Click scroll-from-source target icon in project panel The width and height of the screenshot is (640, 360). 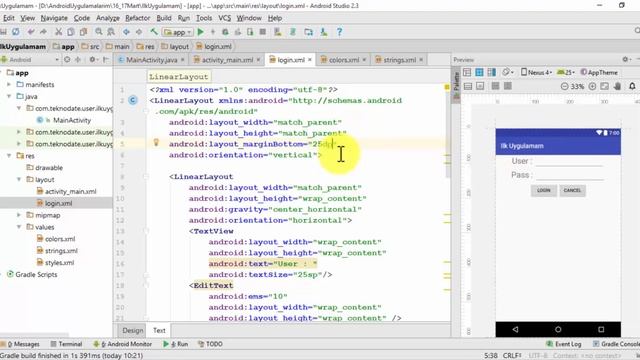(67, 60)
